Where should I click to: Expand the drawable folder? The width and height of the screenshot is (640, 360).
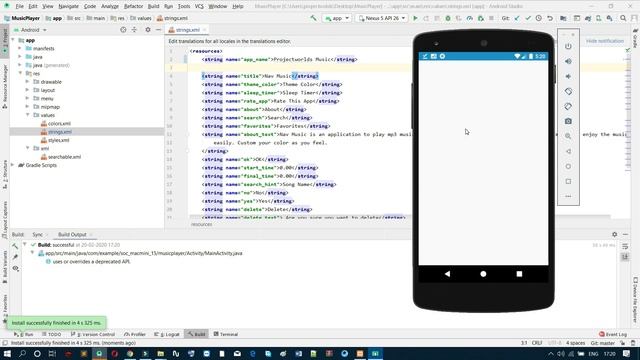[27, 82]
